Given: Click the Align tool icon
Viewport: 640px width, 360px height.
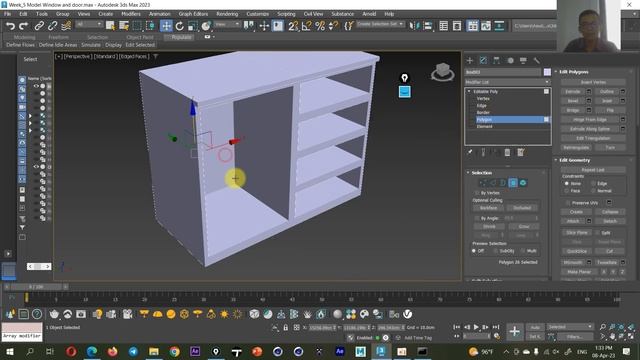Looking at the screenshot, I should (428, 26).
